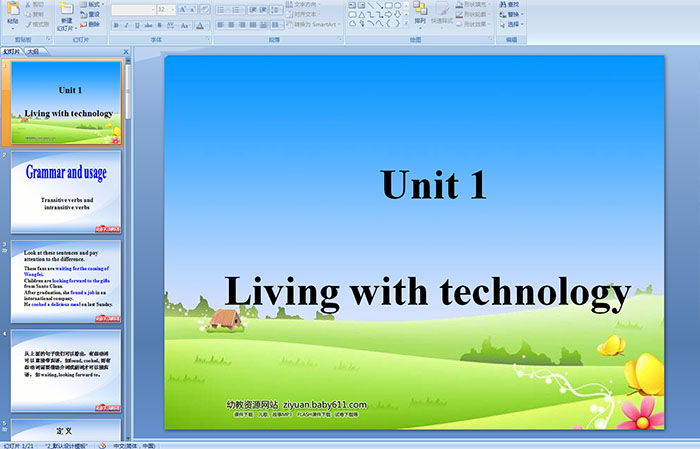Open the Select 选择 menu

512,24
